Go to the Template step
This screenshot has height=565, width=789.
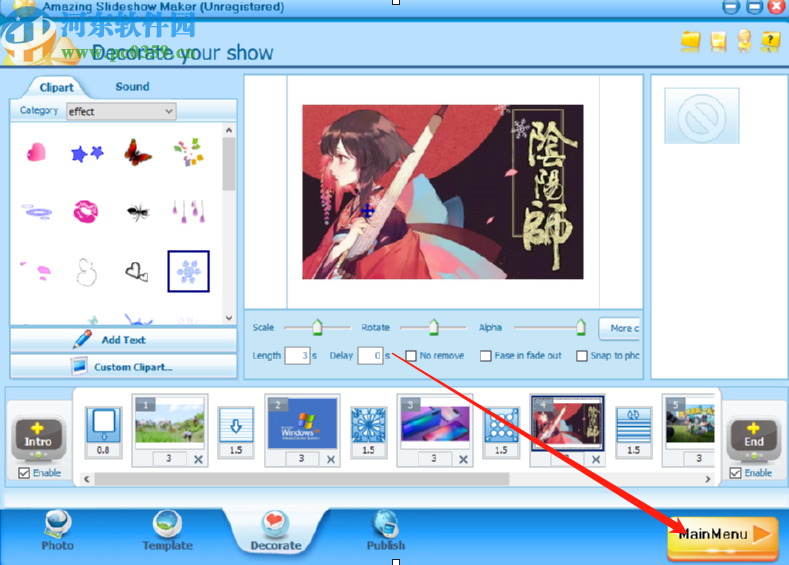(x=167, y=531)
